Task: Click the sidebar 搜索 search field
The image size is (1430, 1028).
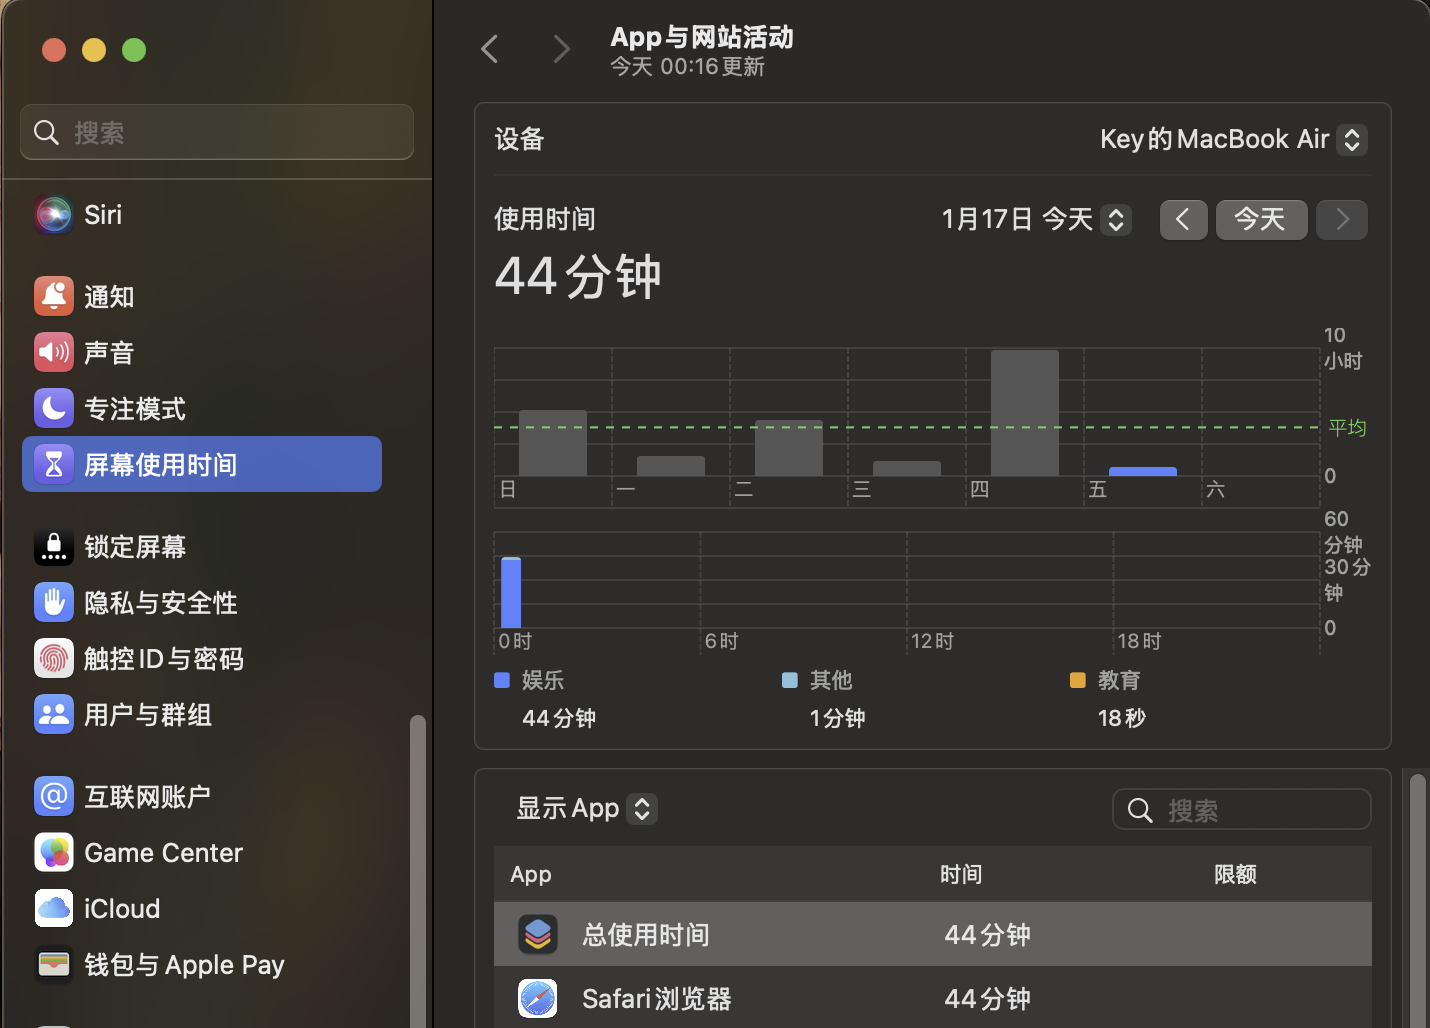Action: (217, 132)
